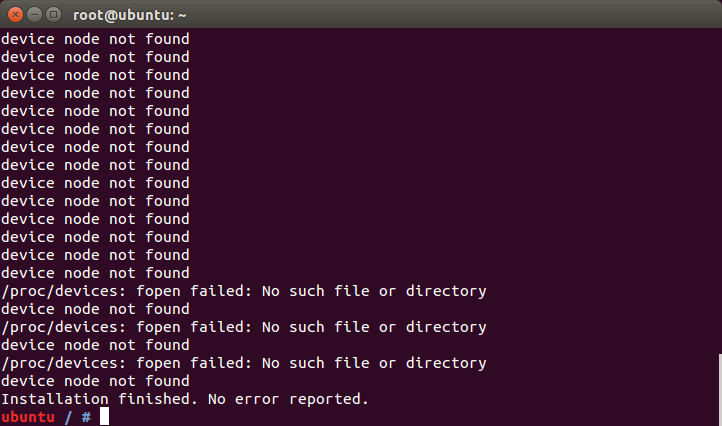Screen dimensions: 722x426
Task: Click the topmost 'device node not found' line
Action: tap(95, 39)
